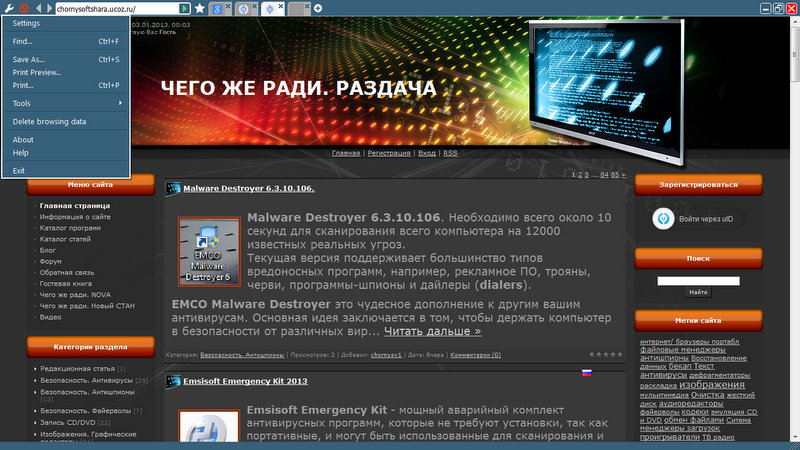
Task: Click the red stop/block icon in toolbar
Action: coord(24,8)
